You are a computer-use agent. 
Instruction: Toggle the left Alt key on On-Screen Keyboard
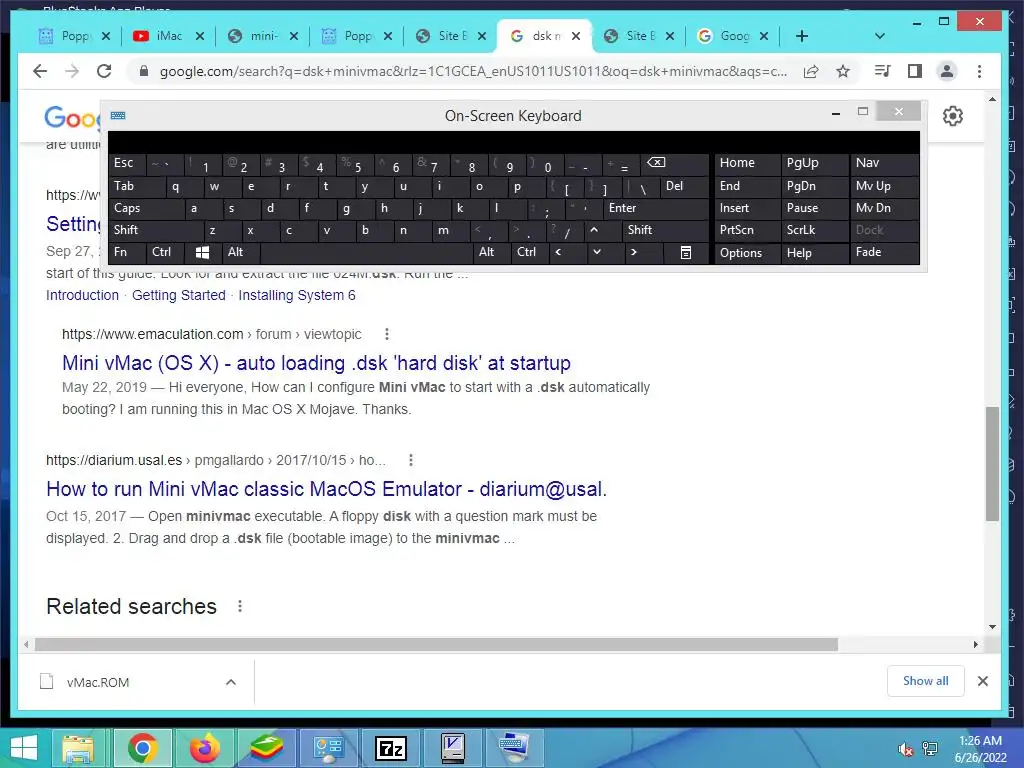240,252
